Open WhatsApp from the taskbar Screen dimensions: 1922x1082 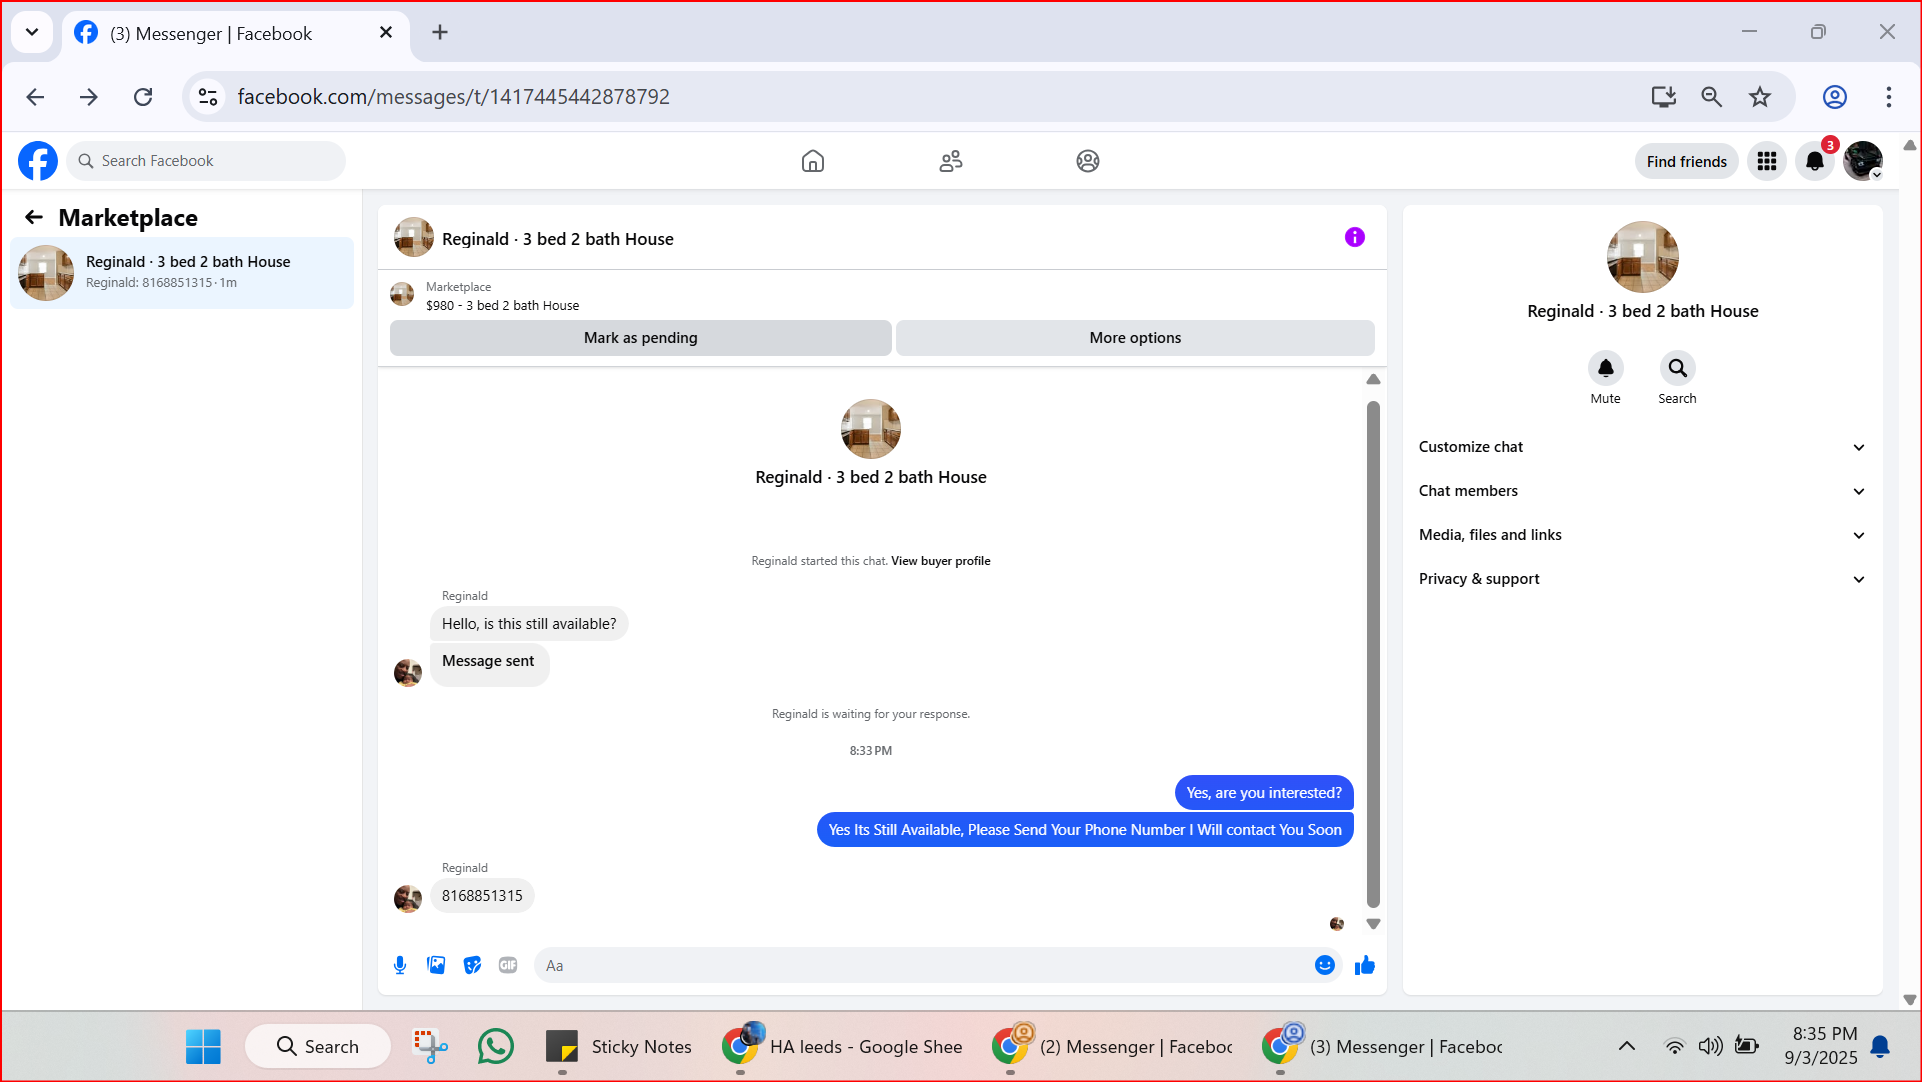tap(496, 1046)
